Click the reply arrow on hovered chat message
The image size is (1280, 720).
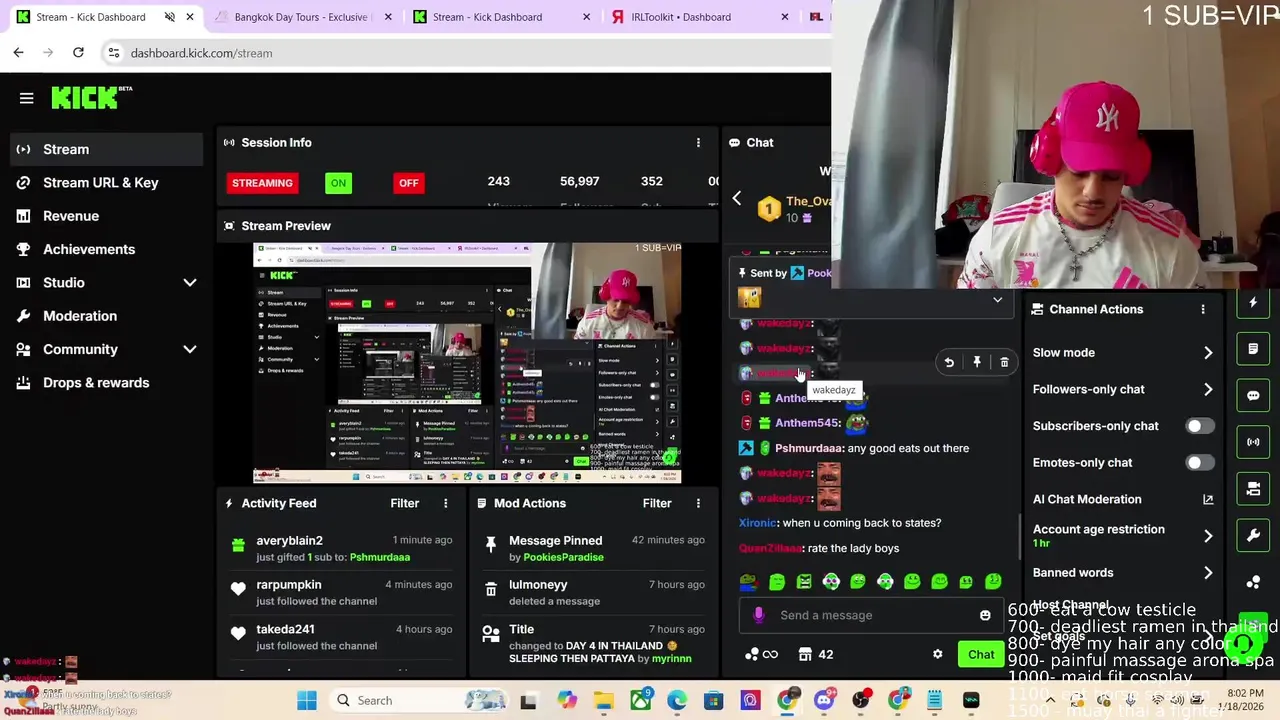949,362
